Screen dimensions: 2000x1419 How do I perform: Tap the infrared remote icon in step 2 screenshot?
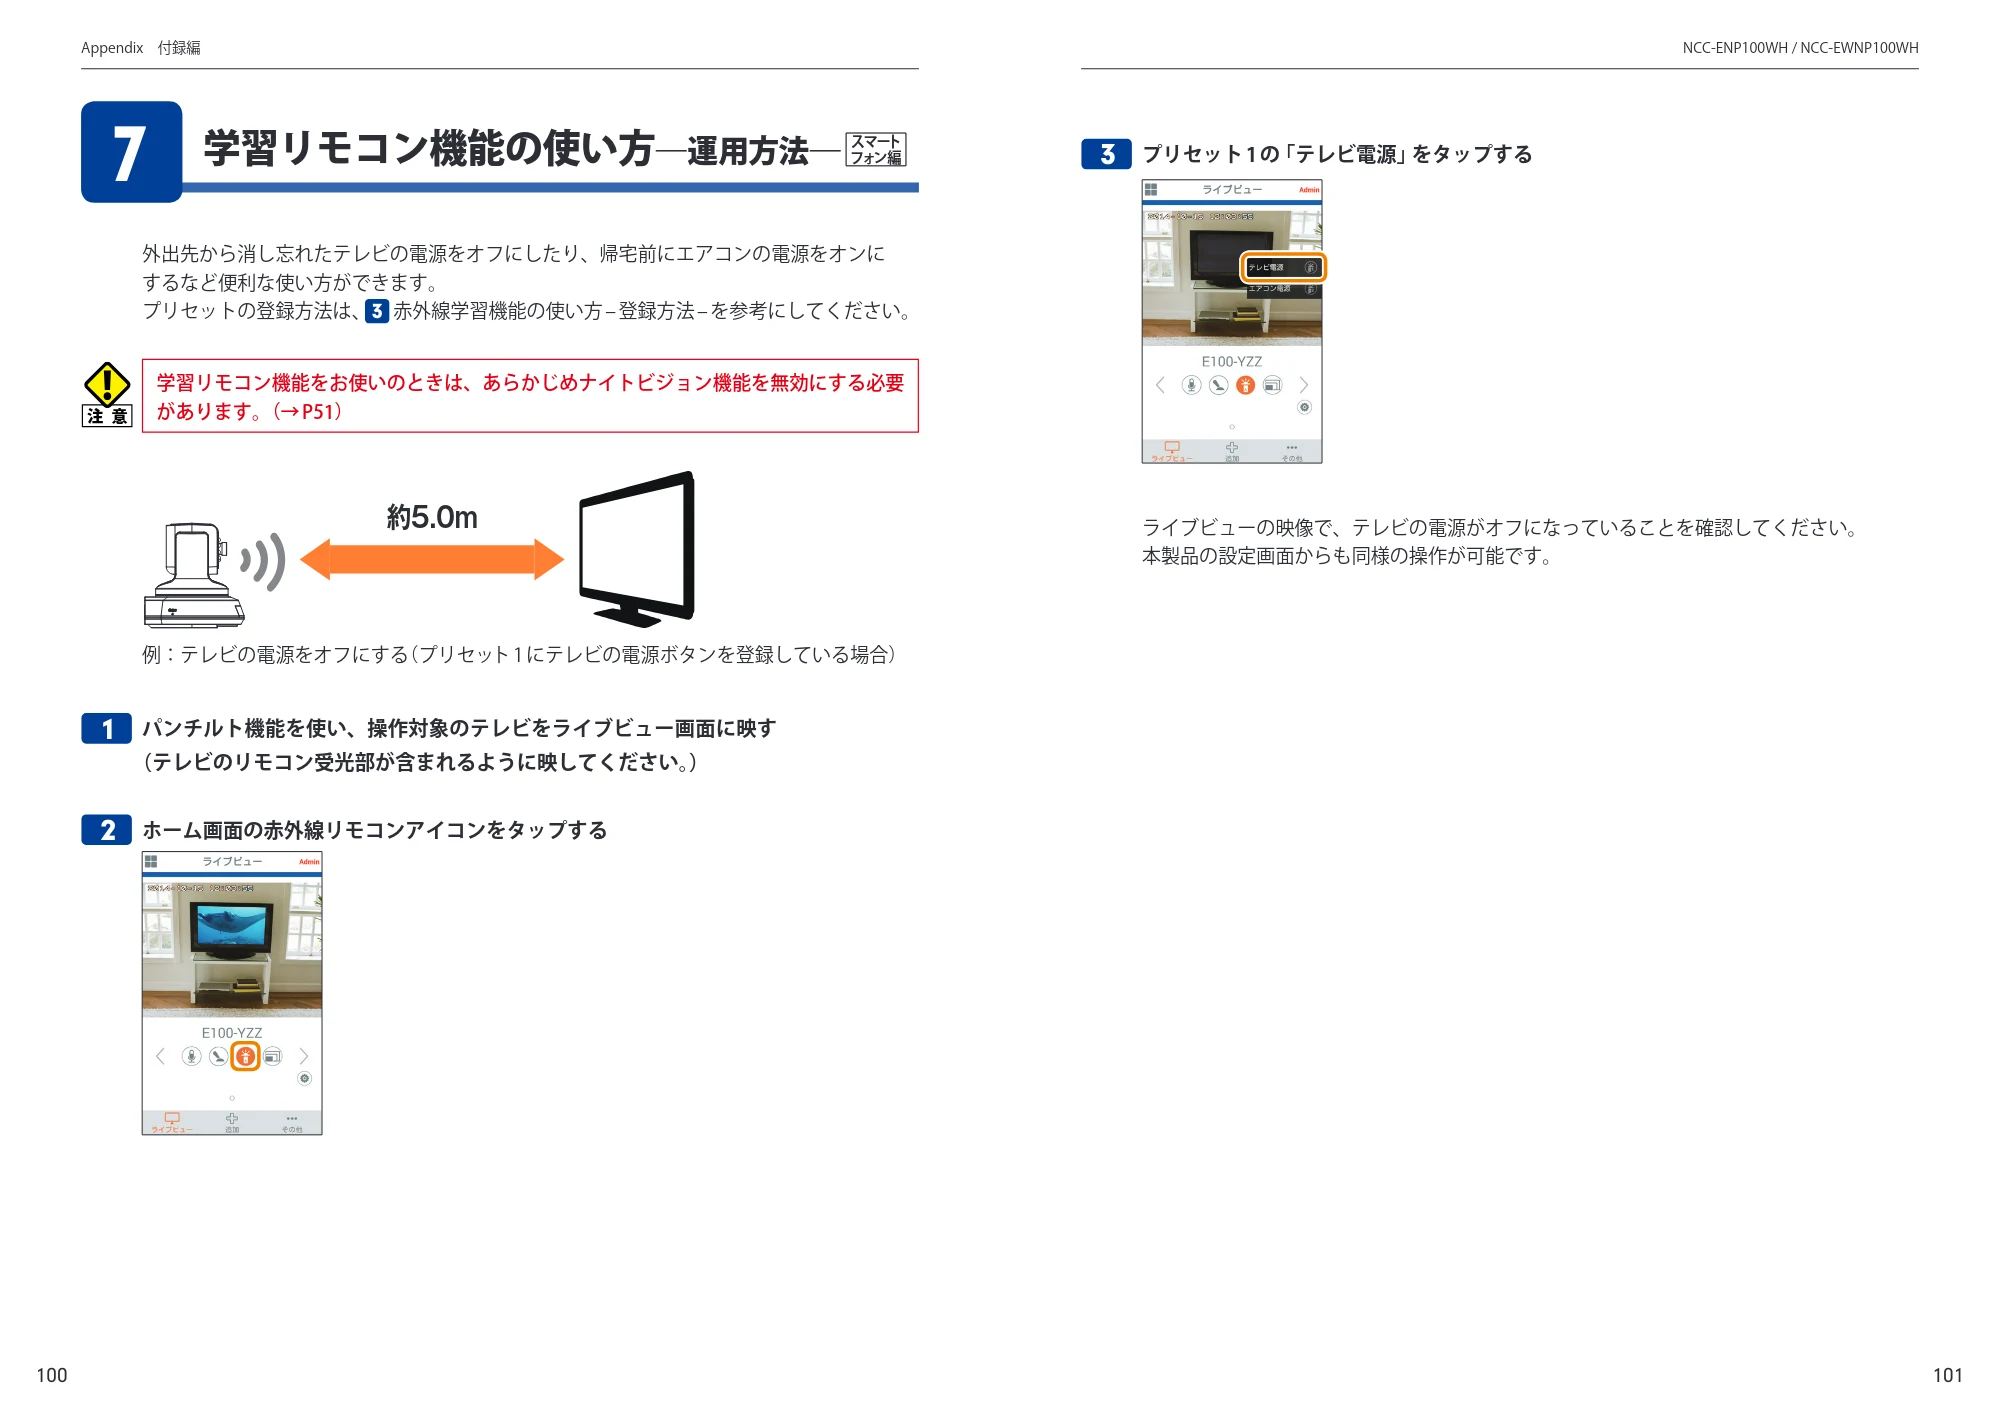point(245,1056)
